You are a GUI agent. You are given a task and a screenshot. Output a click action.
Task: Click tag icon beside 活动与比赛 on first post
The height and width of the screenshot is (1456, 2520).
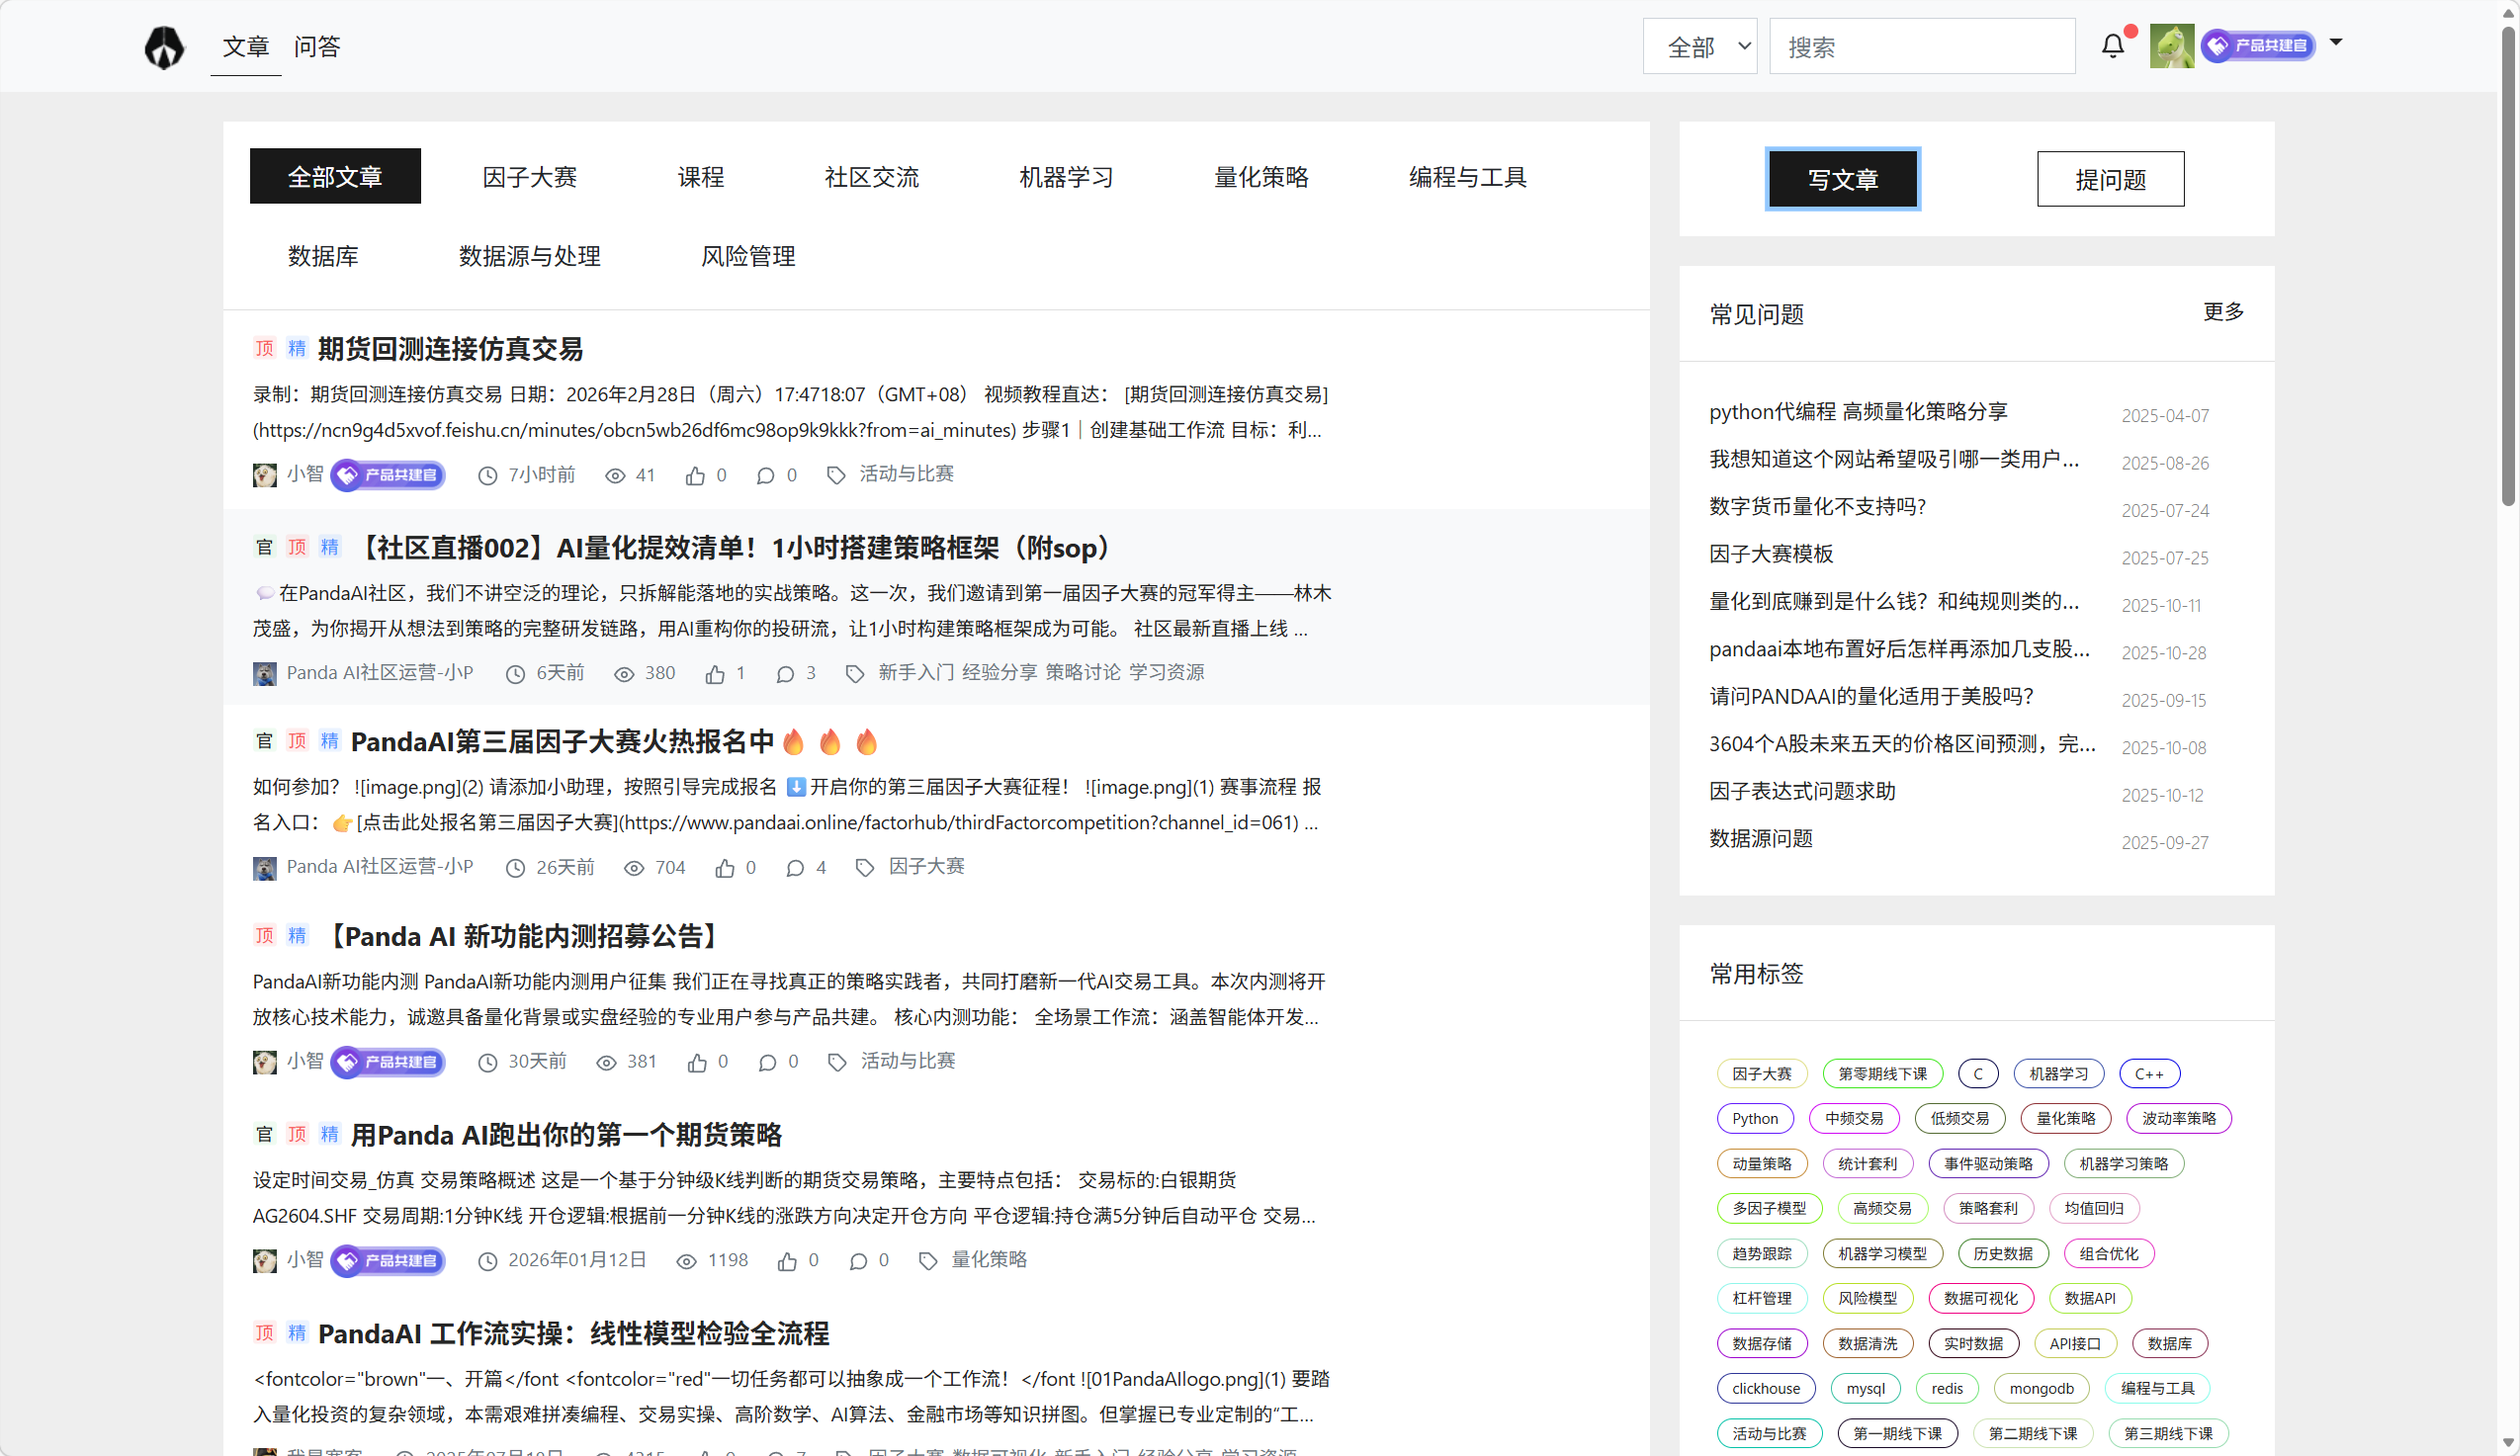836,476
